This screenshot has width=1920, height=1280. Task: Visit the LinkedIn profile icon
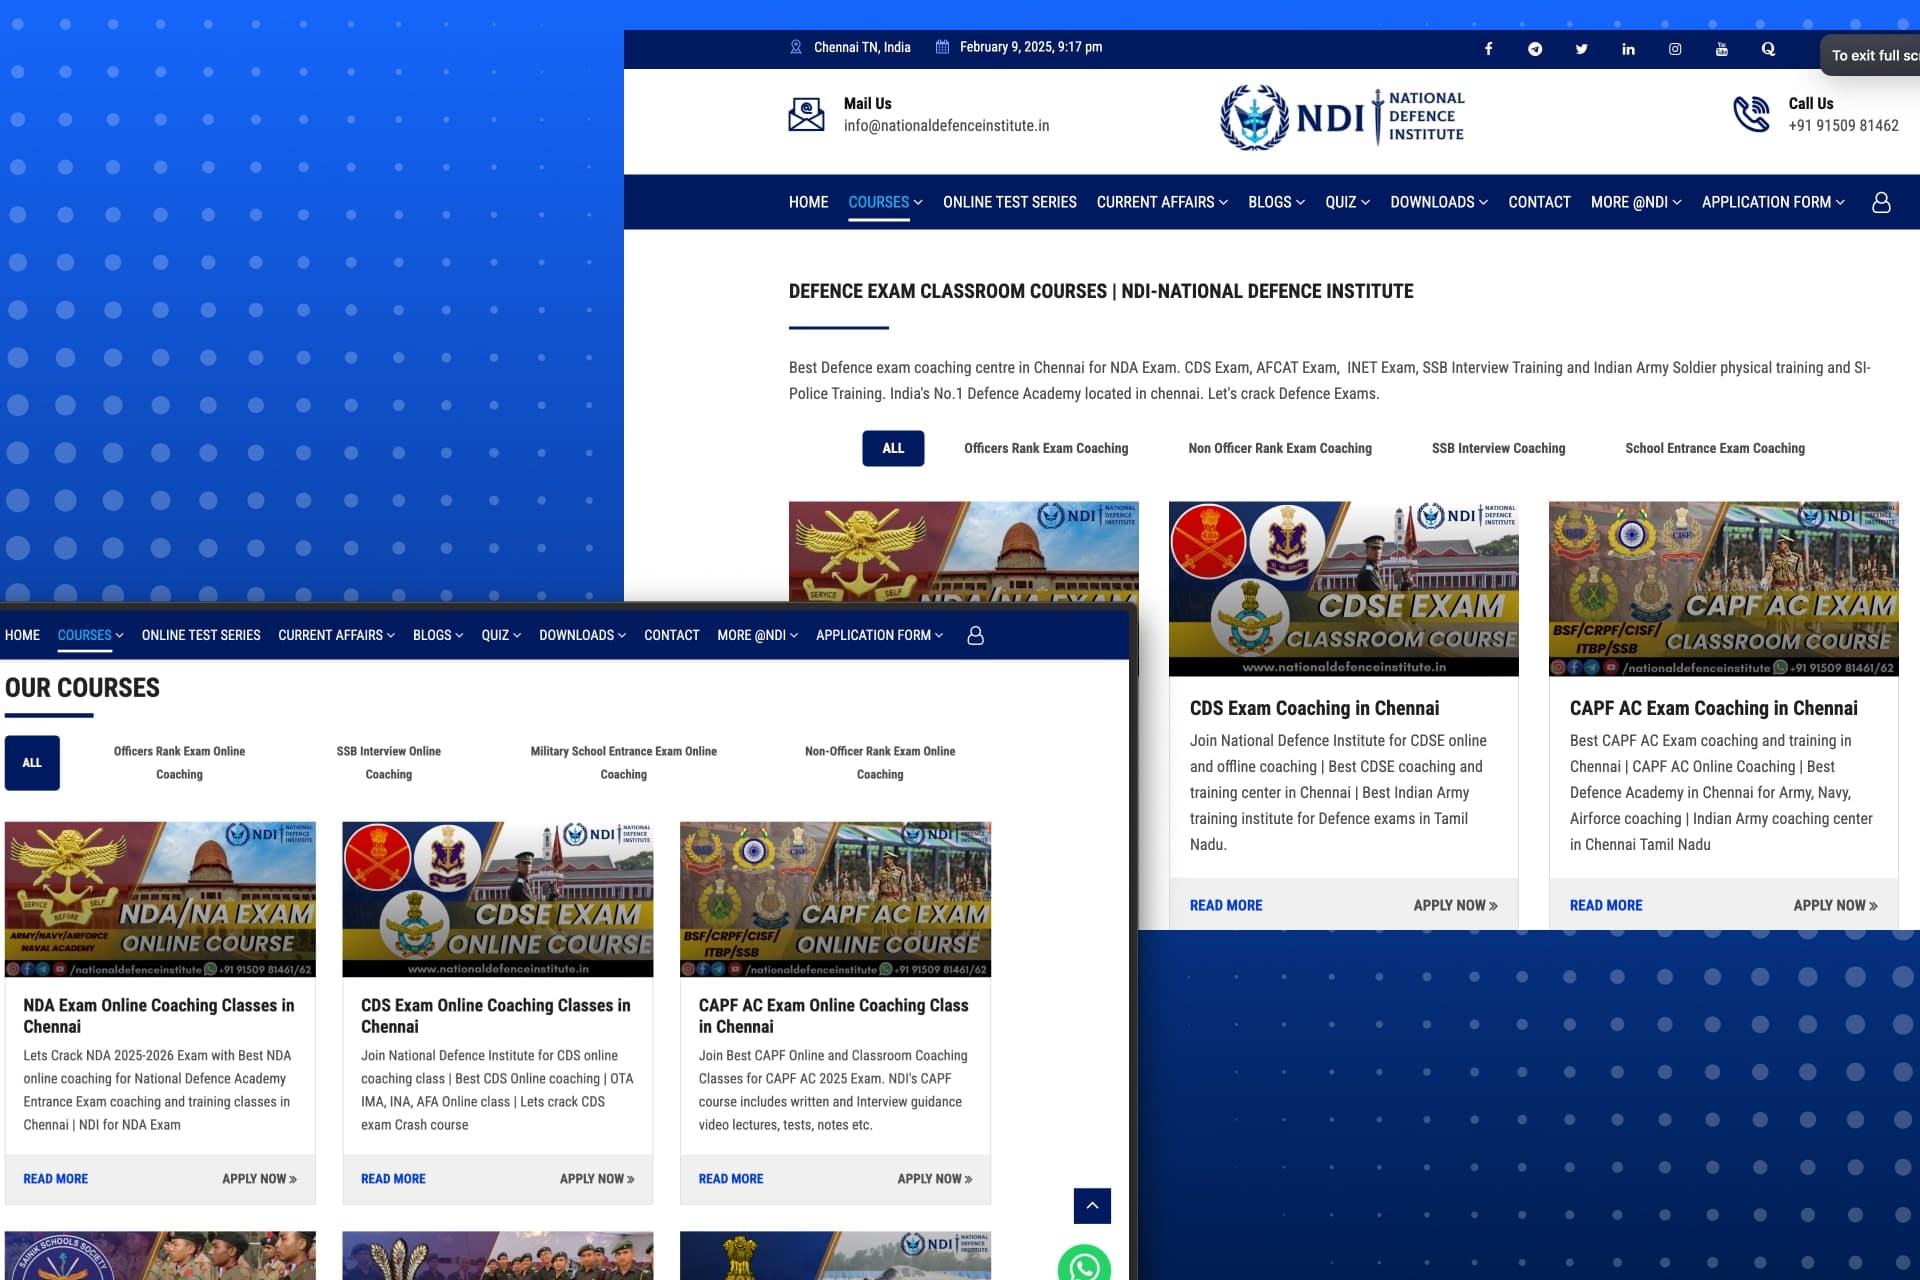pos(1628,48)
